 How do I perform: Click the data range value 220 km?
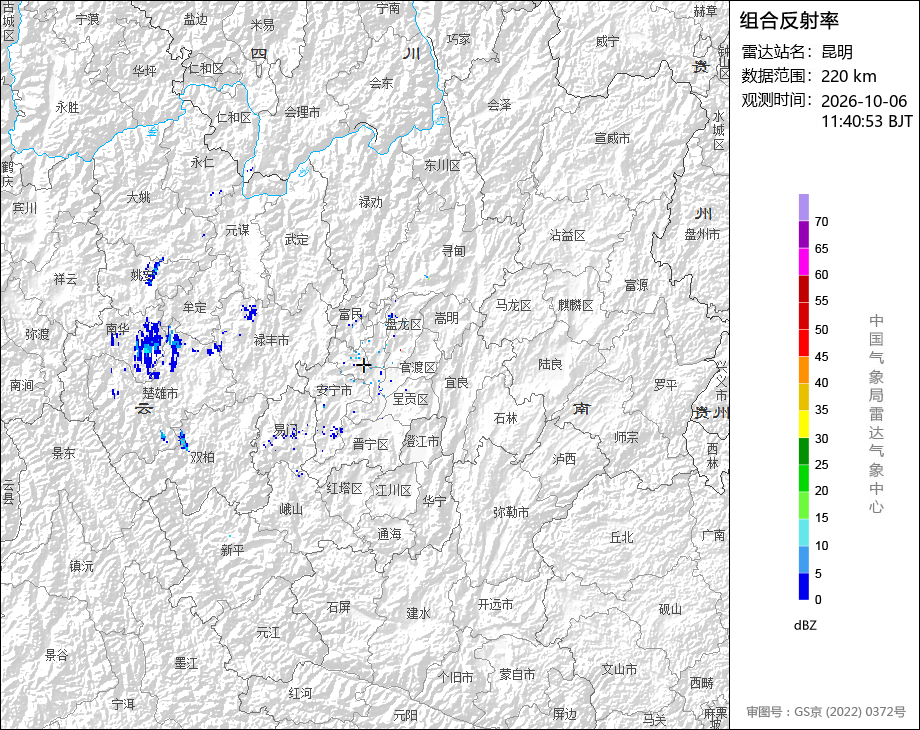(848, 76)
